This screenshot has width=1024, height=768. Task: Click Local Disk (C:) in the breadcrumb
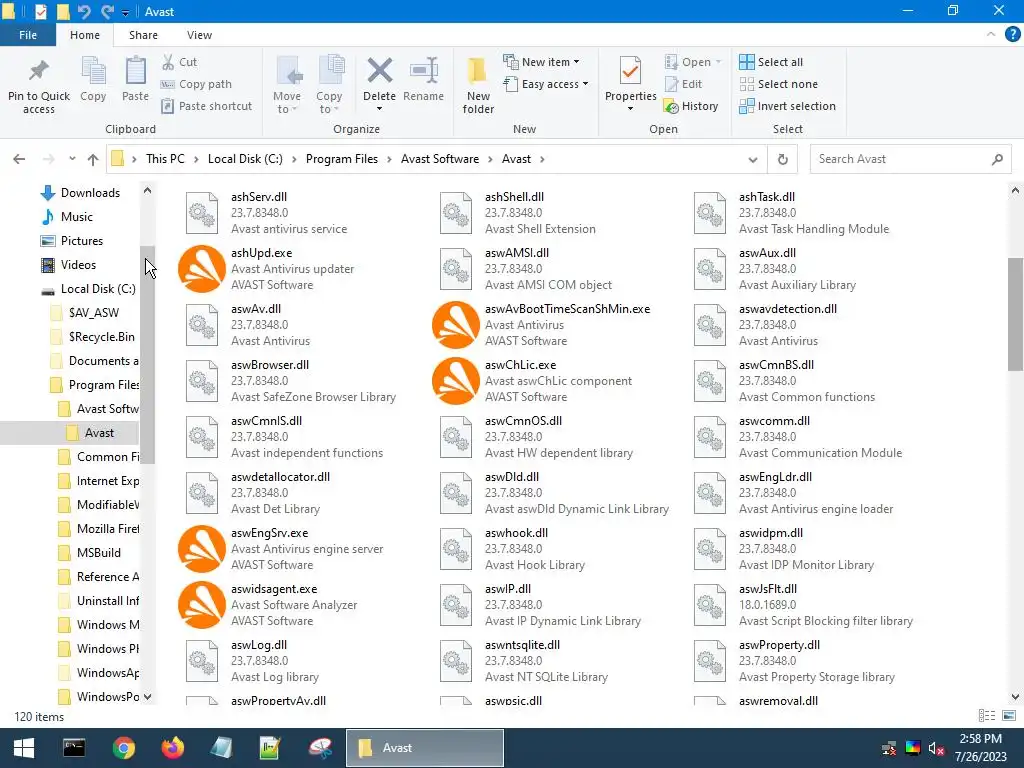[245, 159]
